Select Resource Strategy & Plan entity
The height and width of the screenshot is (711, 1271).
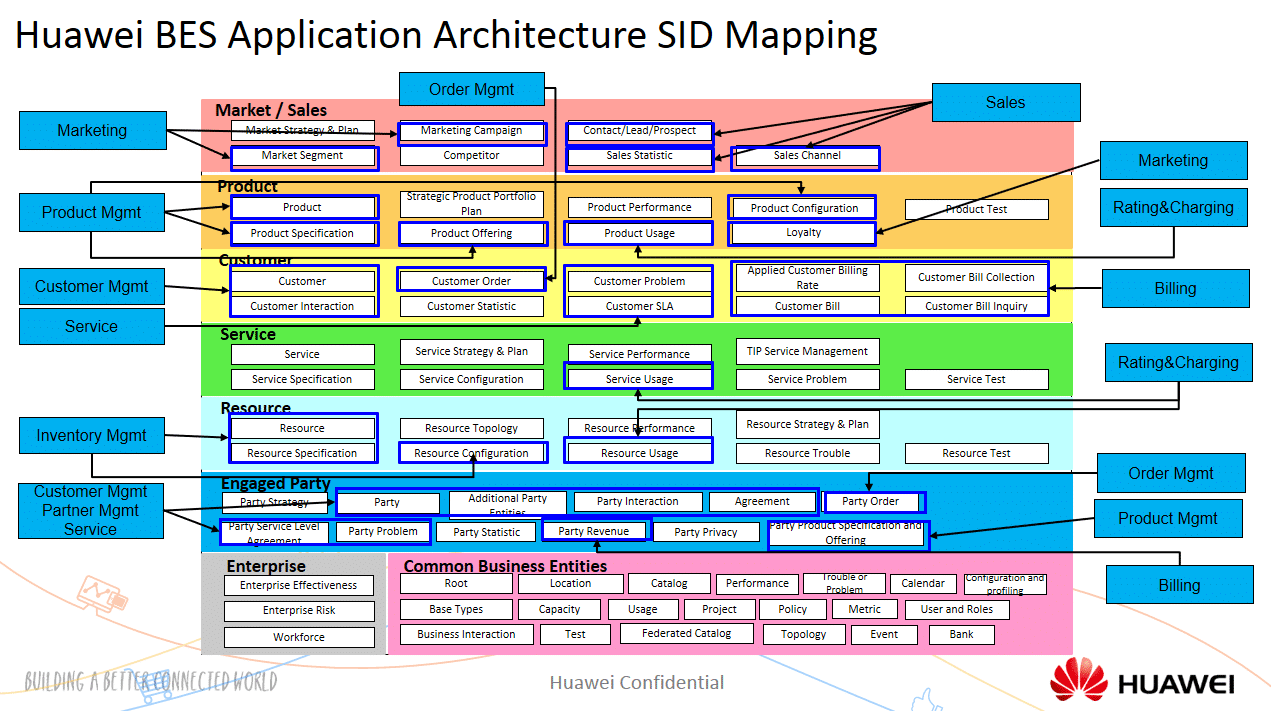point(808,424)
